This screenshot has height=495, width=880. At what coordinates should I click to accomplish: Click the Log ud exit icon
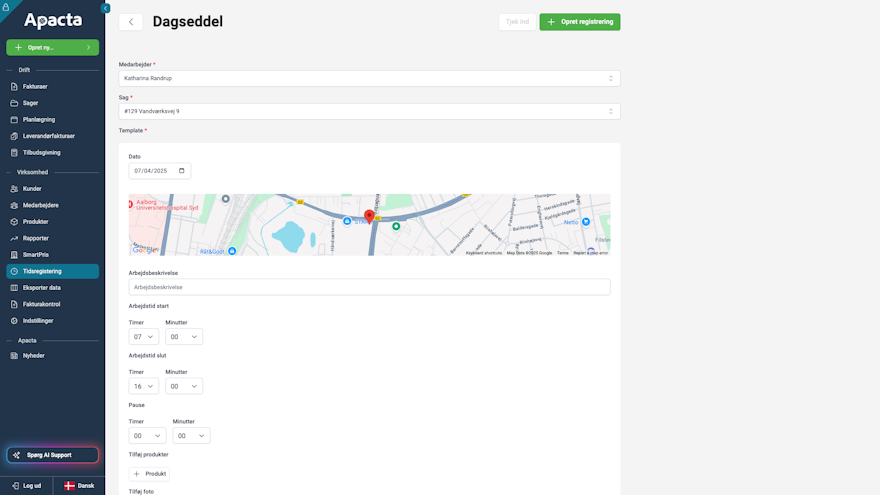tap(16, 486)
